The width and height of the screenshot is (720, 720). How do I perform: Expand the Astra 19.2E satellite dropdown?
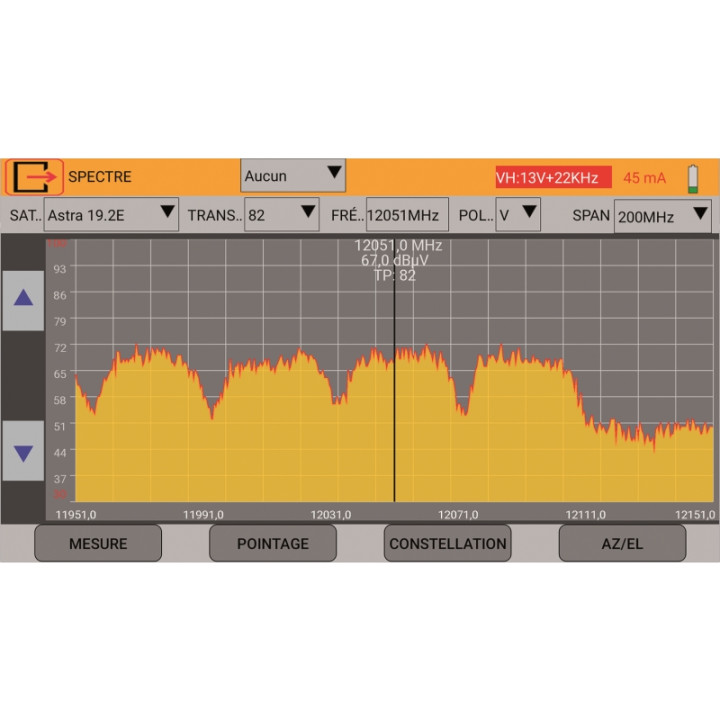(111, 215)
